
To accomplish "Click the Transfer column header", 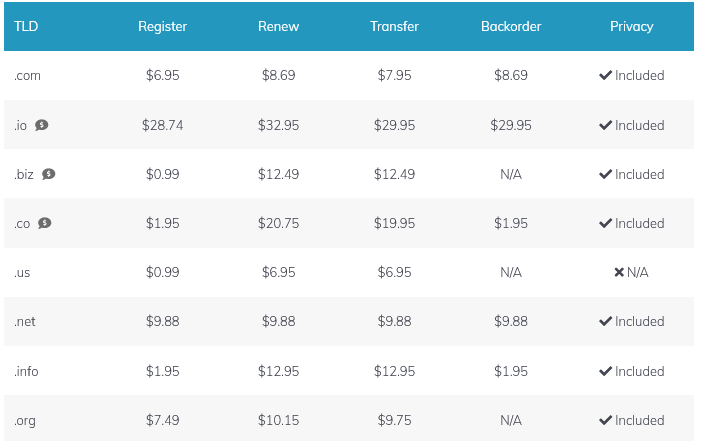I will pos(394,26).
